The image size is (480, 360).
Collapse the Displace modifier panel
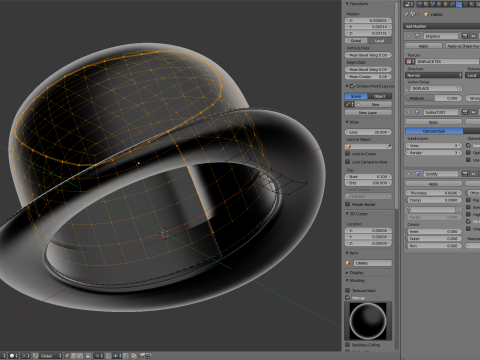[x=409, y=36]
